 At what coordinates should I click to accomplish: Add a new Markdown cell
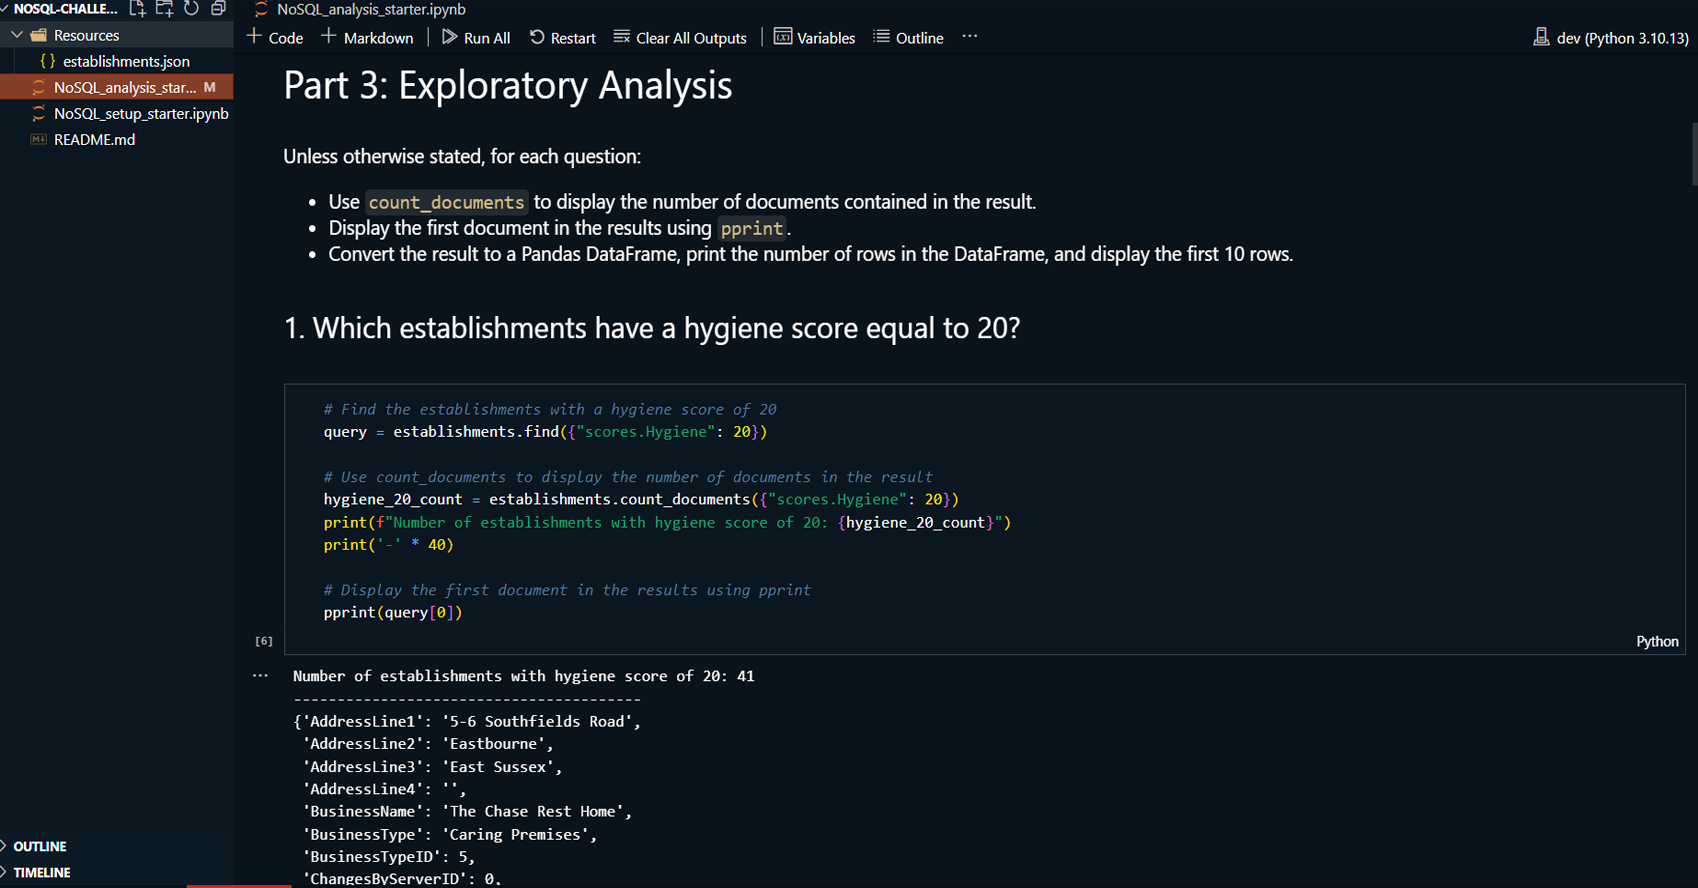tap(367, 38)
